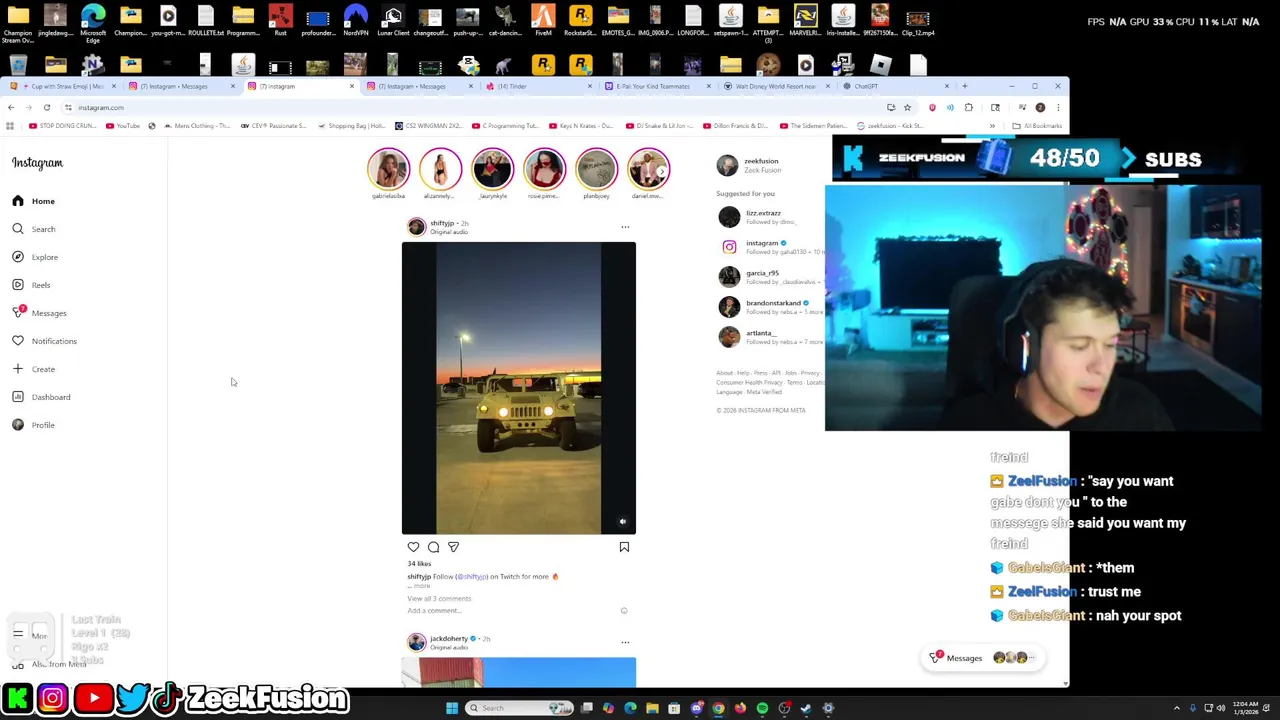This screenshot has height=720, width=1280.
Task: Open the Windows Start button
Action: click(452, 708)
